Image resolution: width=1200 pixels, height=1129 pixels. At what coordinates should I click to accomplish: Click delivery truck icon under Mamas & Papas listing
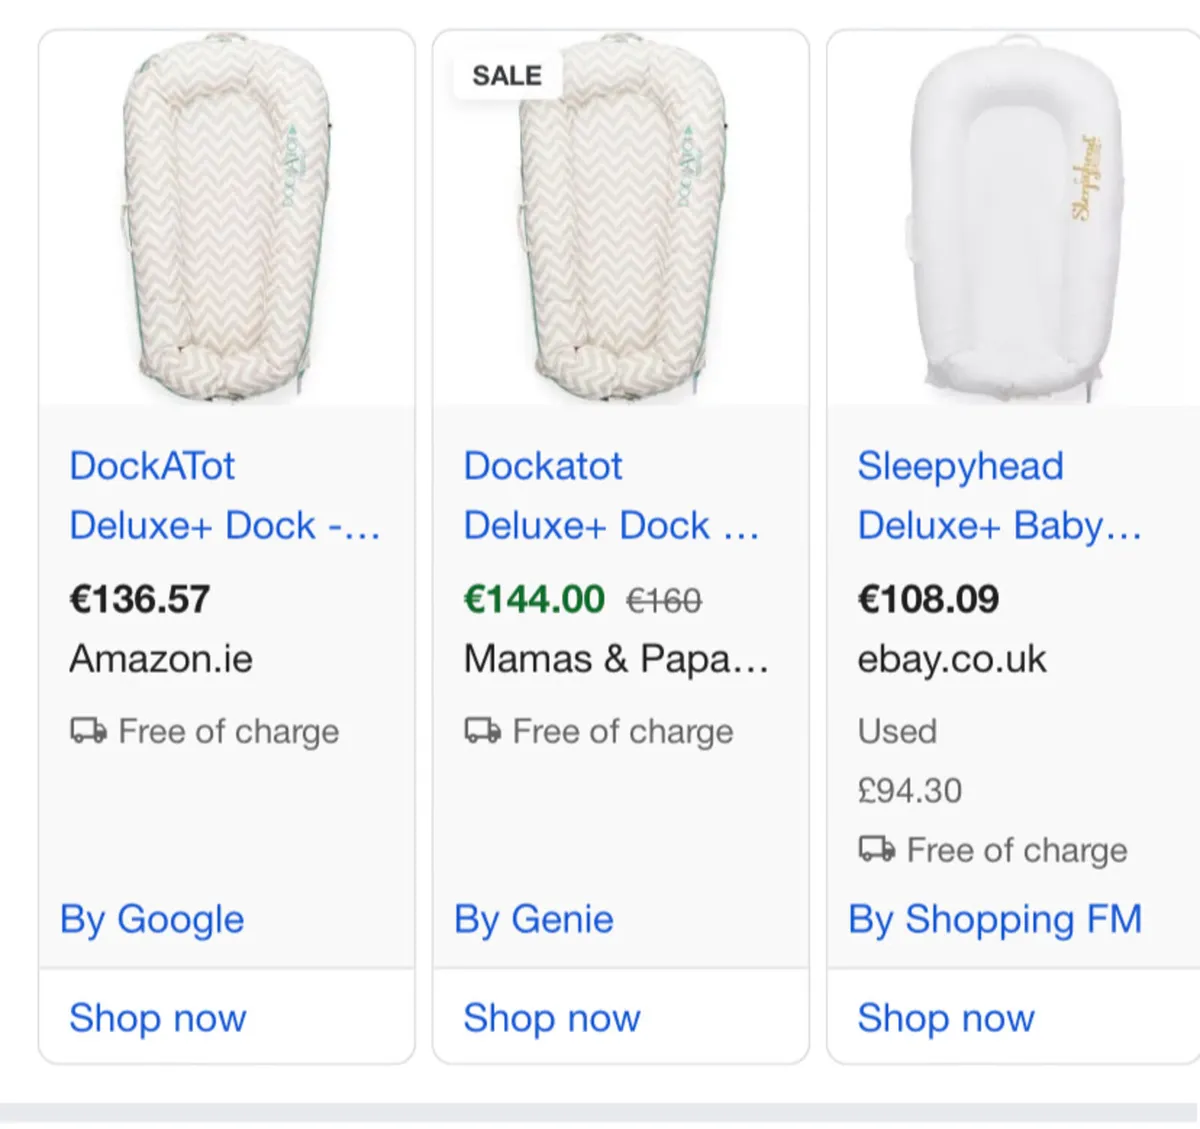[482, 731]
